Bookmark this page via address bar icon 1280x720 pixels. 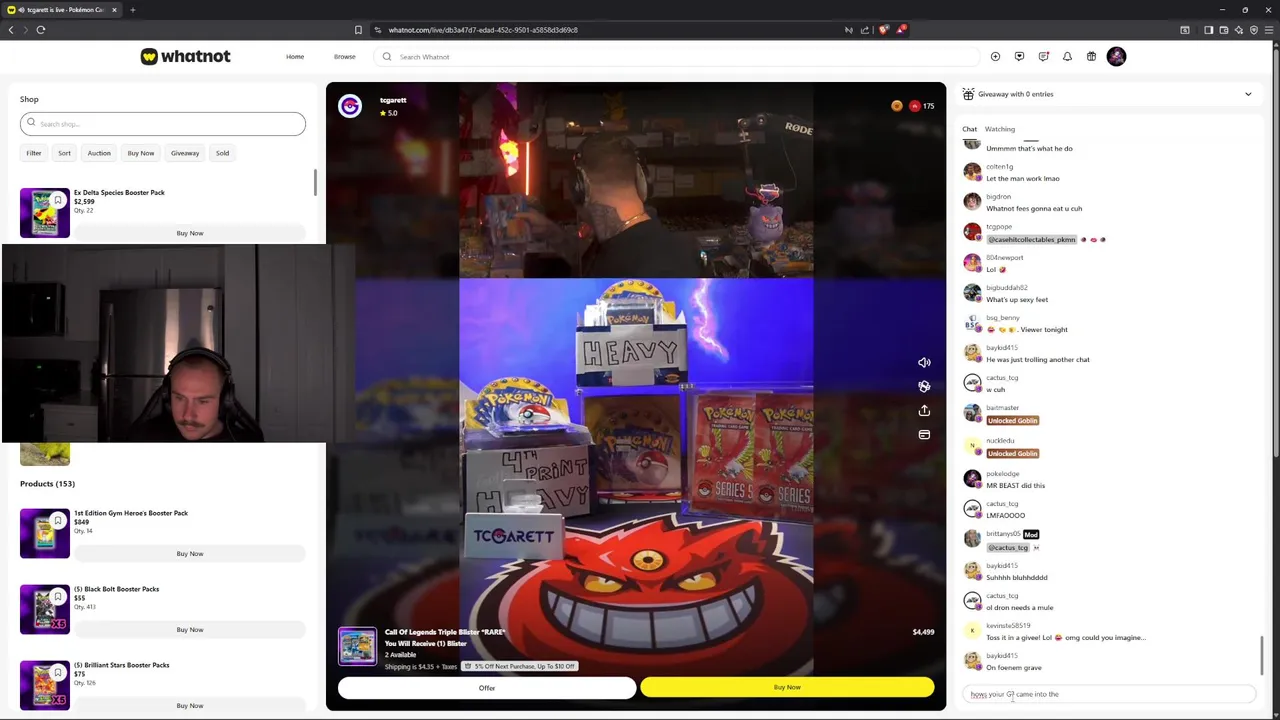358,30
